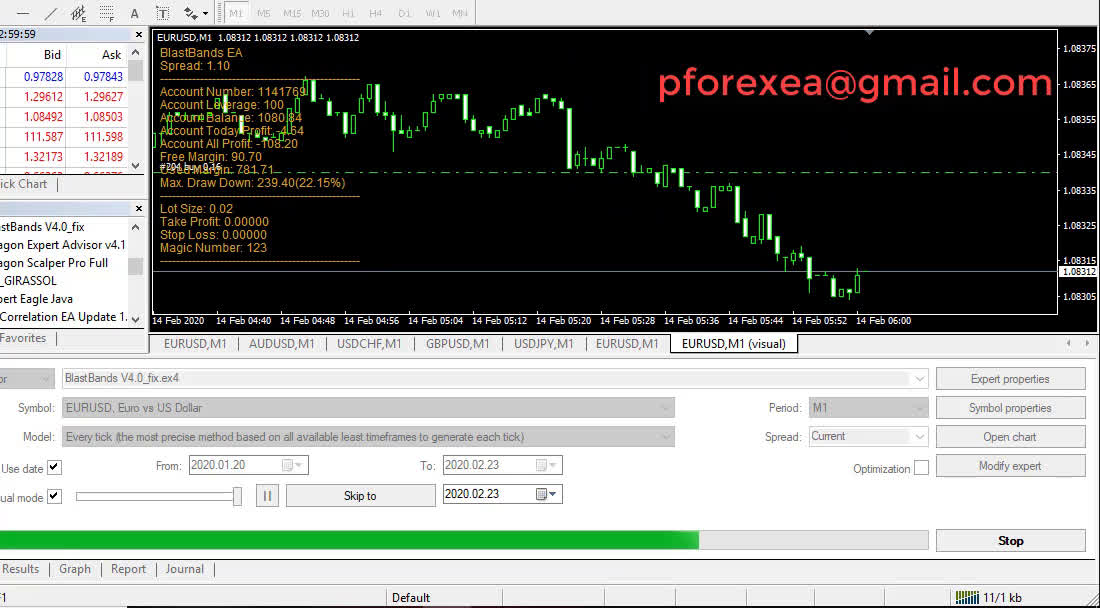Enable the Optimization checkbox
This screenshot has height=608, width=1100.
[921, 467]
